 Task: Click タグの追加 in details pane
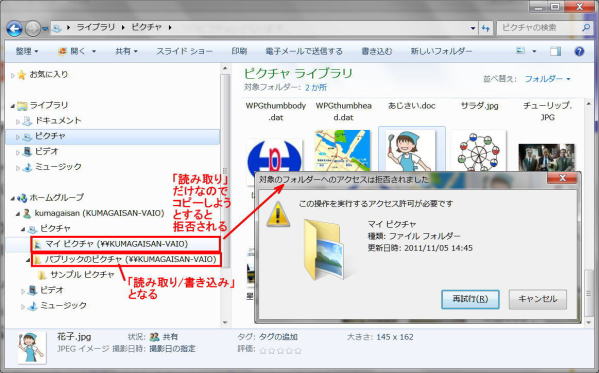pyautogui.click(x=278, y=337)
